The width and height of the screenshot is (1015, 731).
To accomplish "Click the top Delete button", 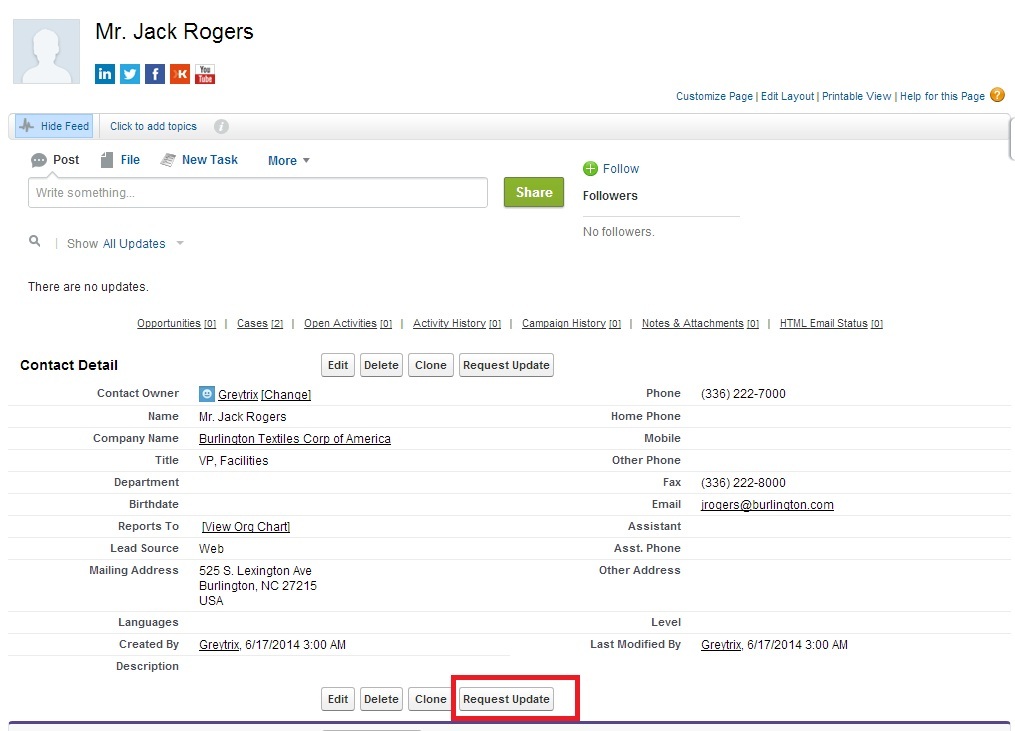I will [381, 365].
